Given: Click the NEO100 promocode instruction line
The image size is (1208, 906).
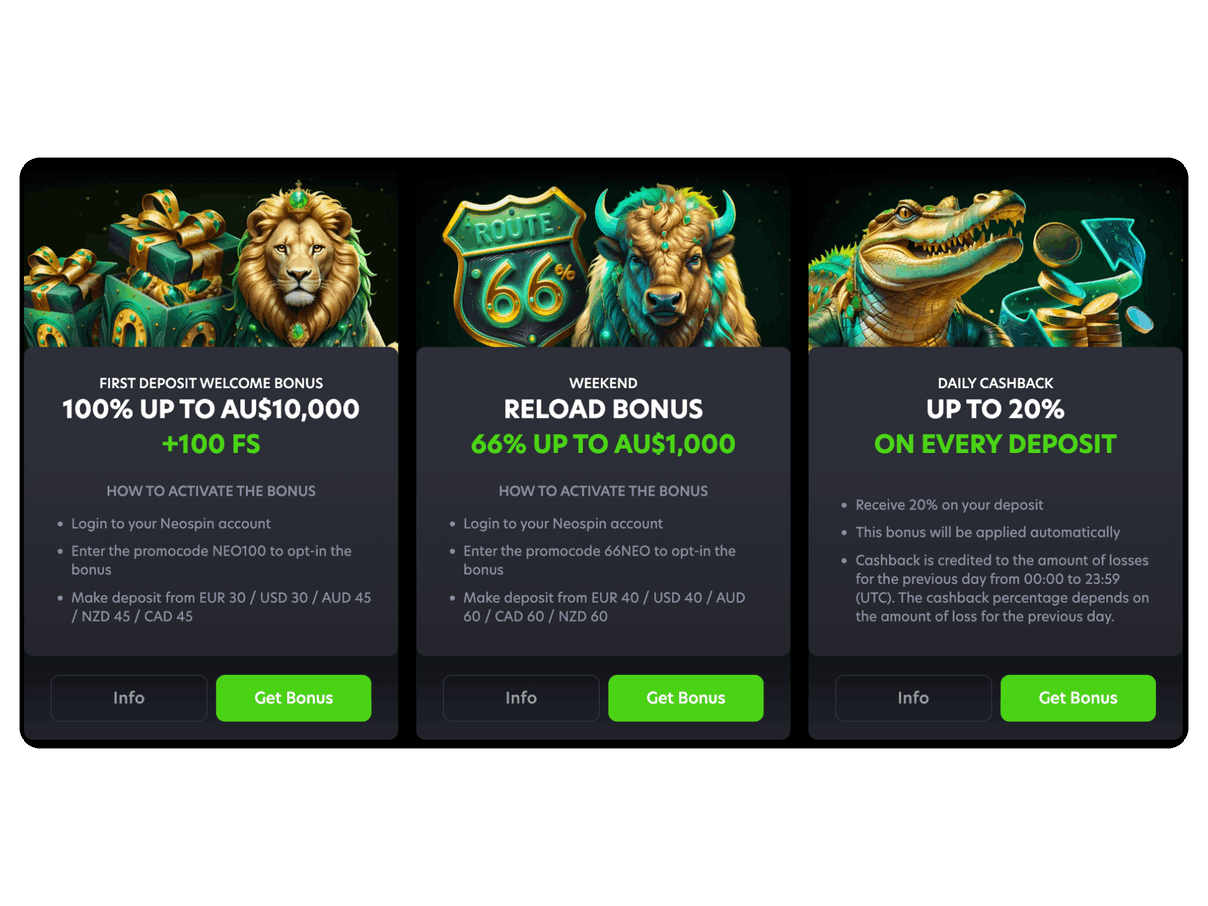Looking at the screenshot, I should click(211, 560).
